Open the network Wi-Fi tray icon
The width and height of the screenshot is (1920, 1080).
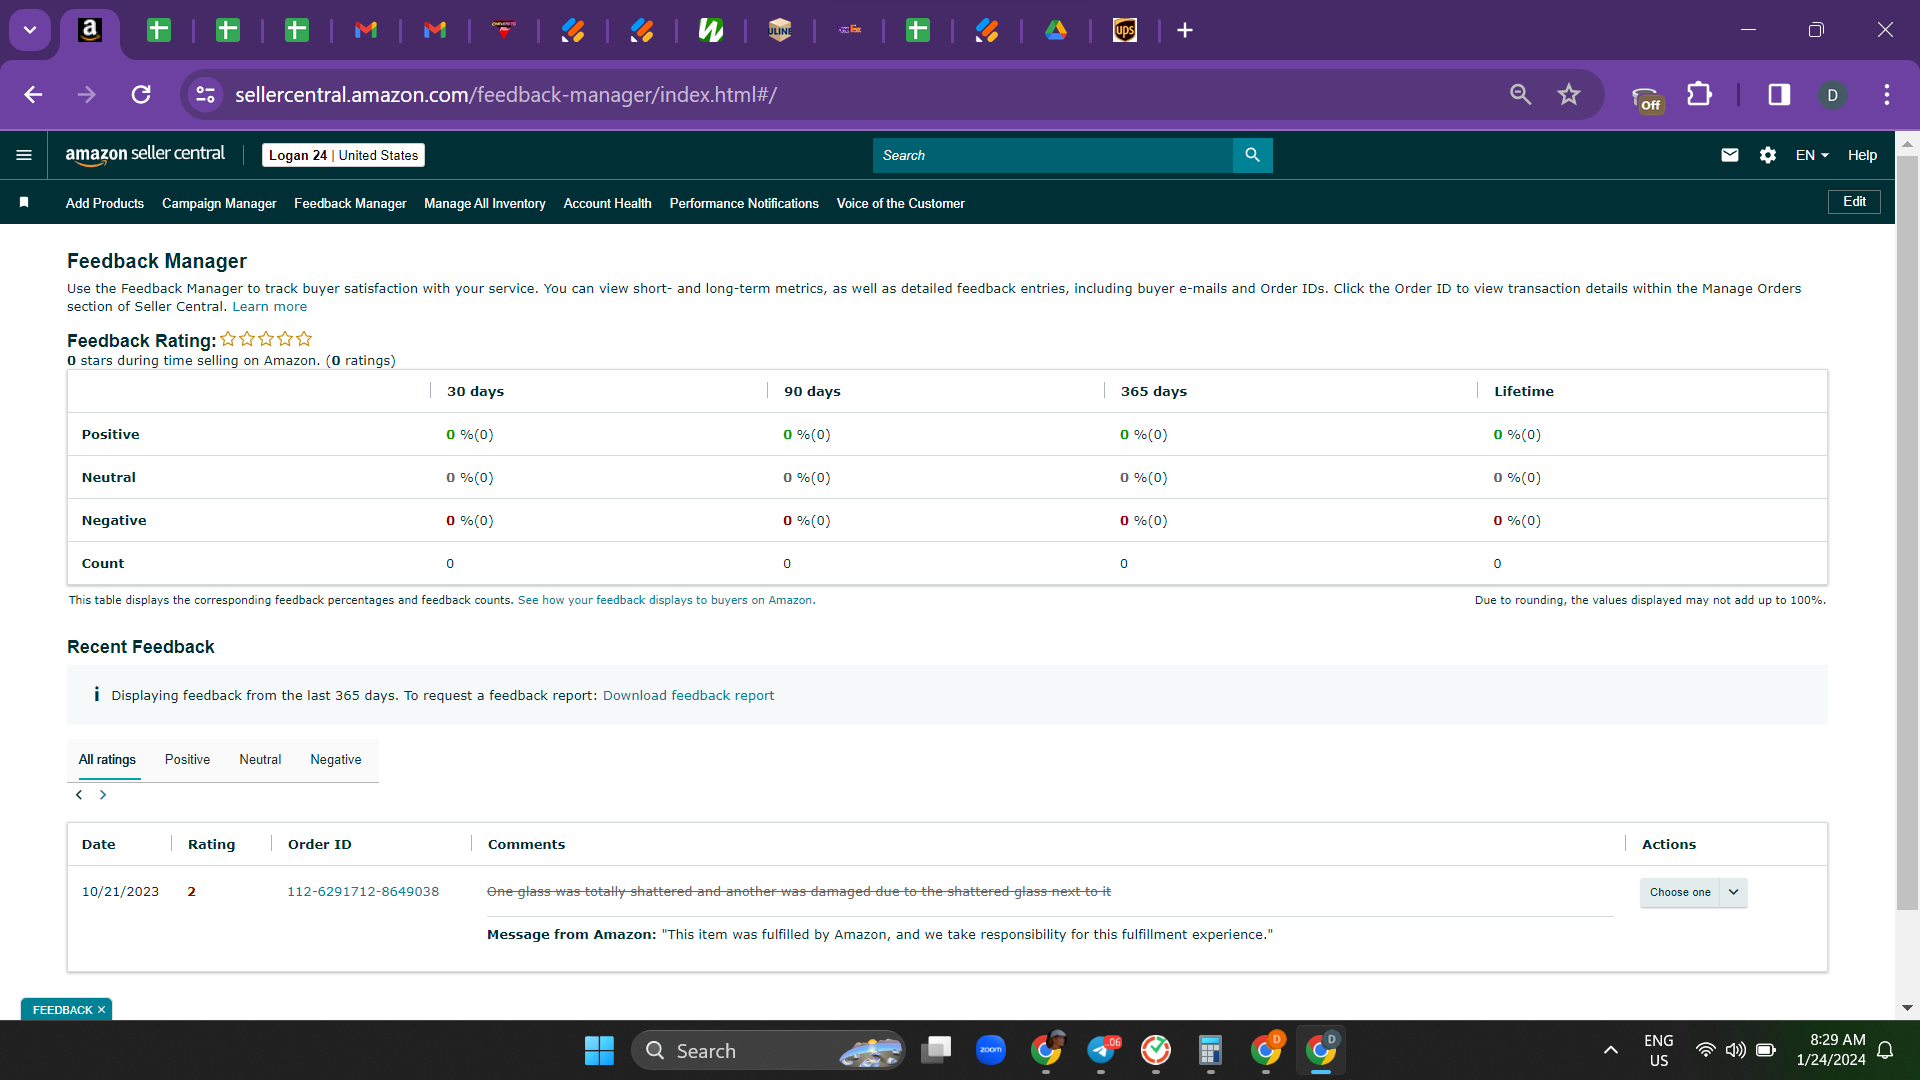(1705, 1050)
